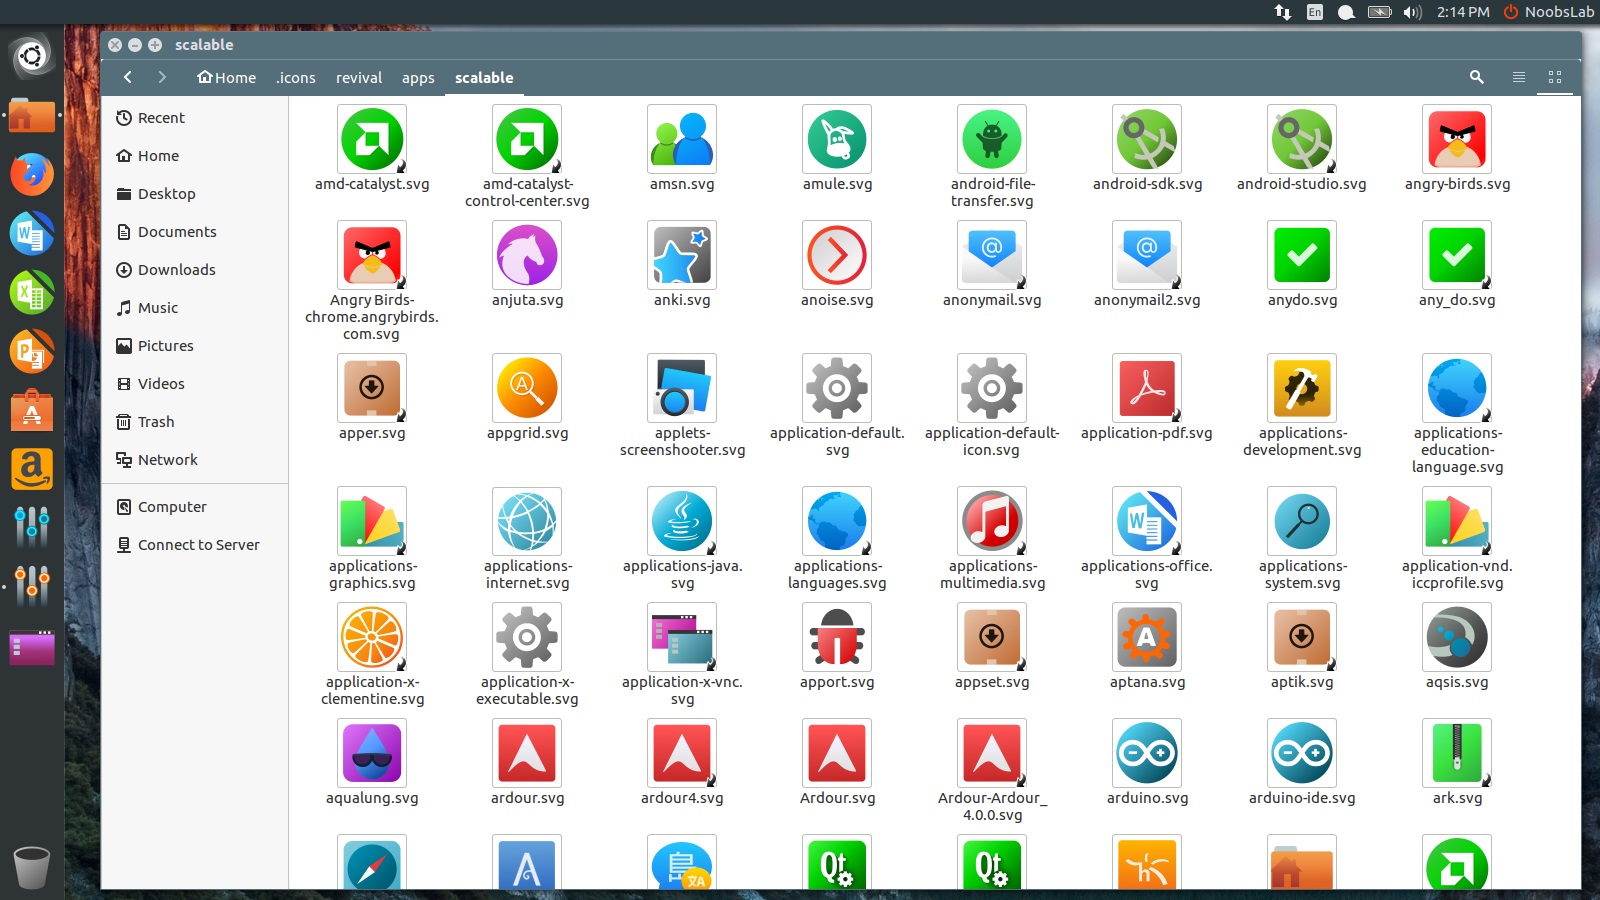Select the clementine orange icon
This screenshot has width=1600, height=900.
pyautogui.click(x=372, y=637)
